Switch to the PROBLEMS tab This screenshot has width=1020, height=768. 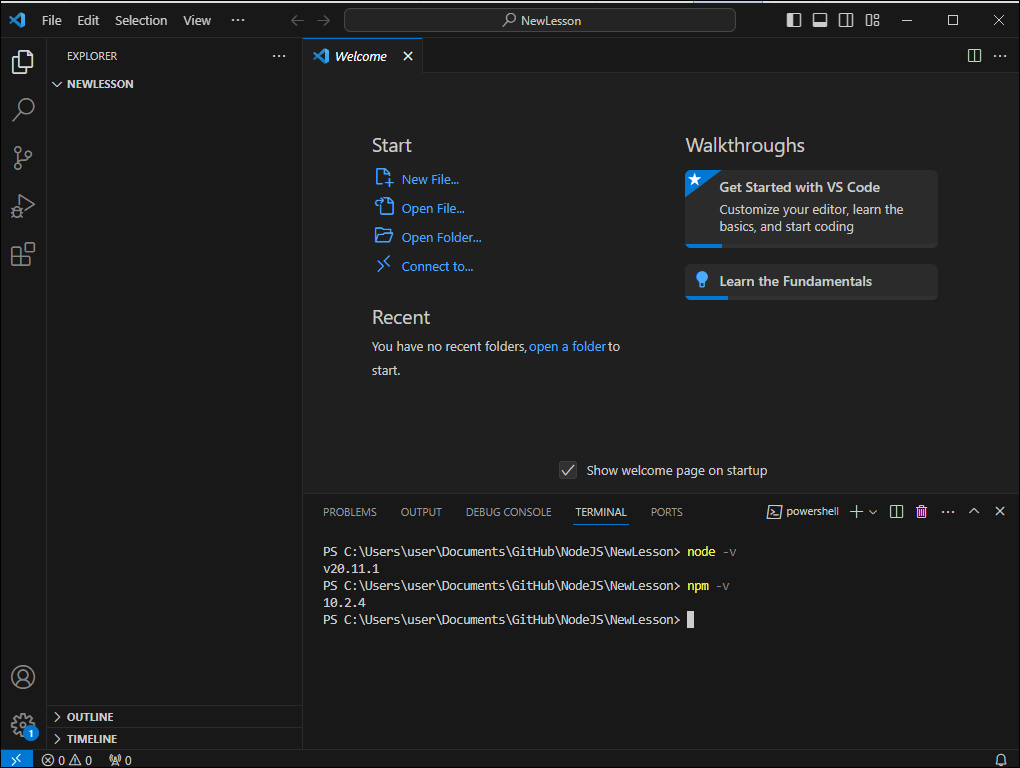tap(349, 512)
